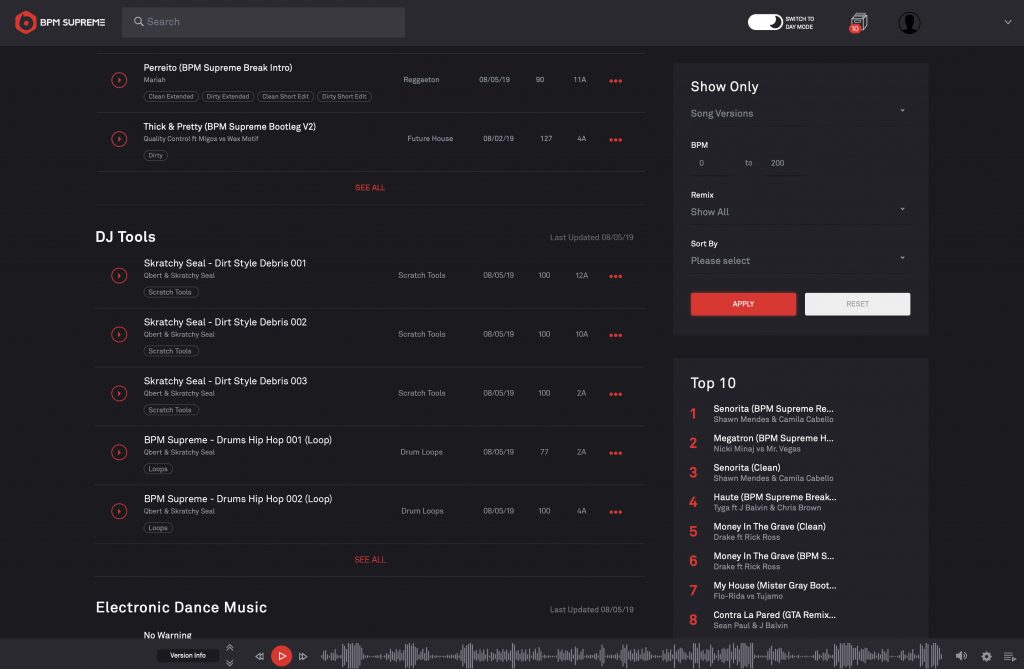Select Dirty Extended version tag for Perreito

pos(227,97)
